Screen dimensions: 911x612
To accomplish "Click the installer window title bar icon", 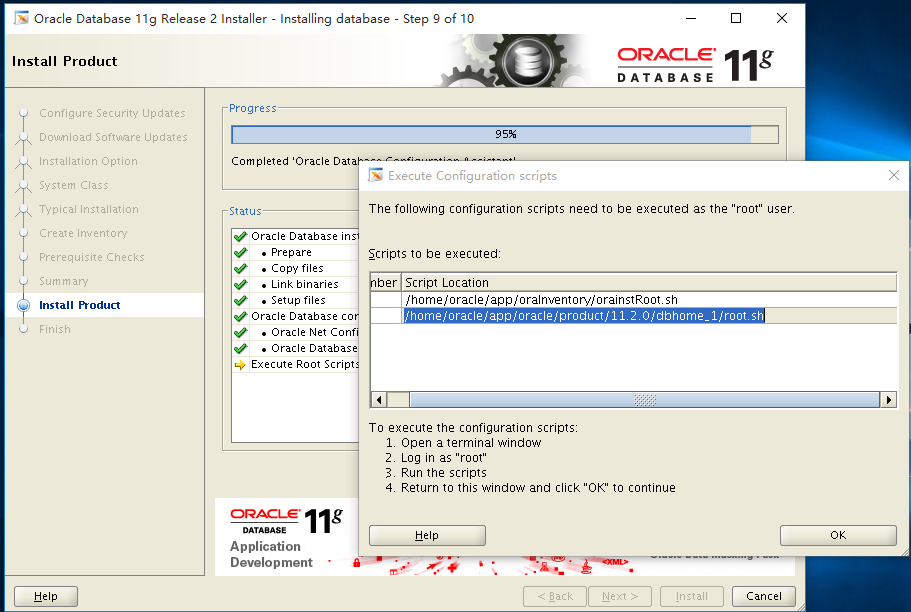I will [21, 18].
